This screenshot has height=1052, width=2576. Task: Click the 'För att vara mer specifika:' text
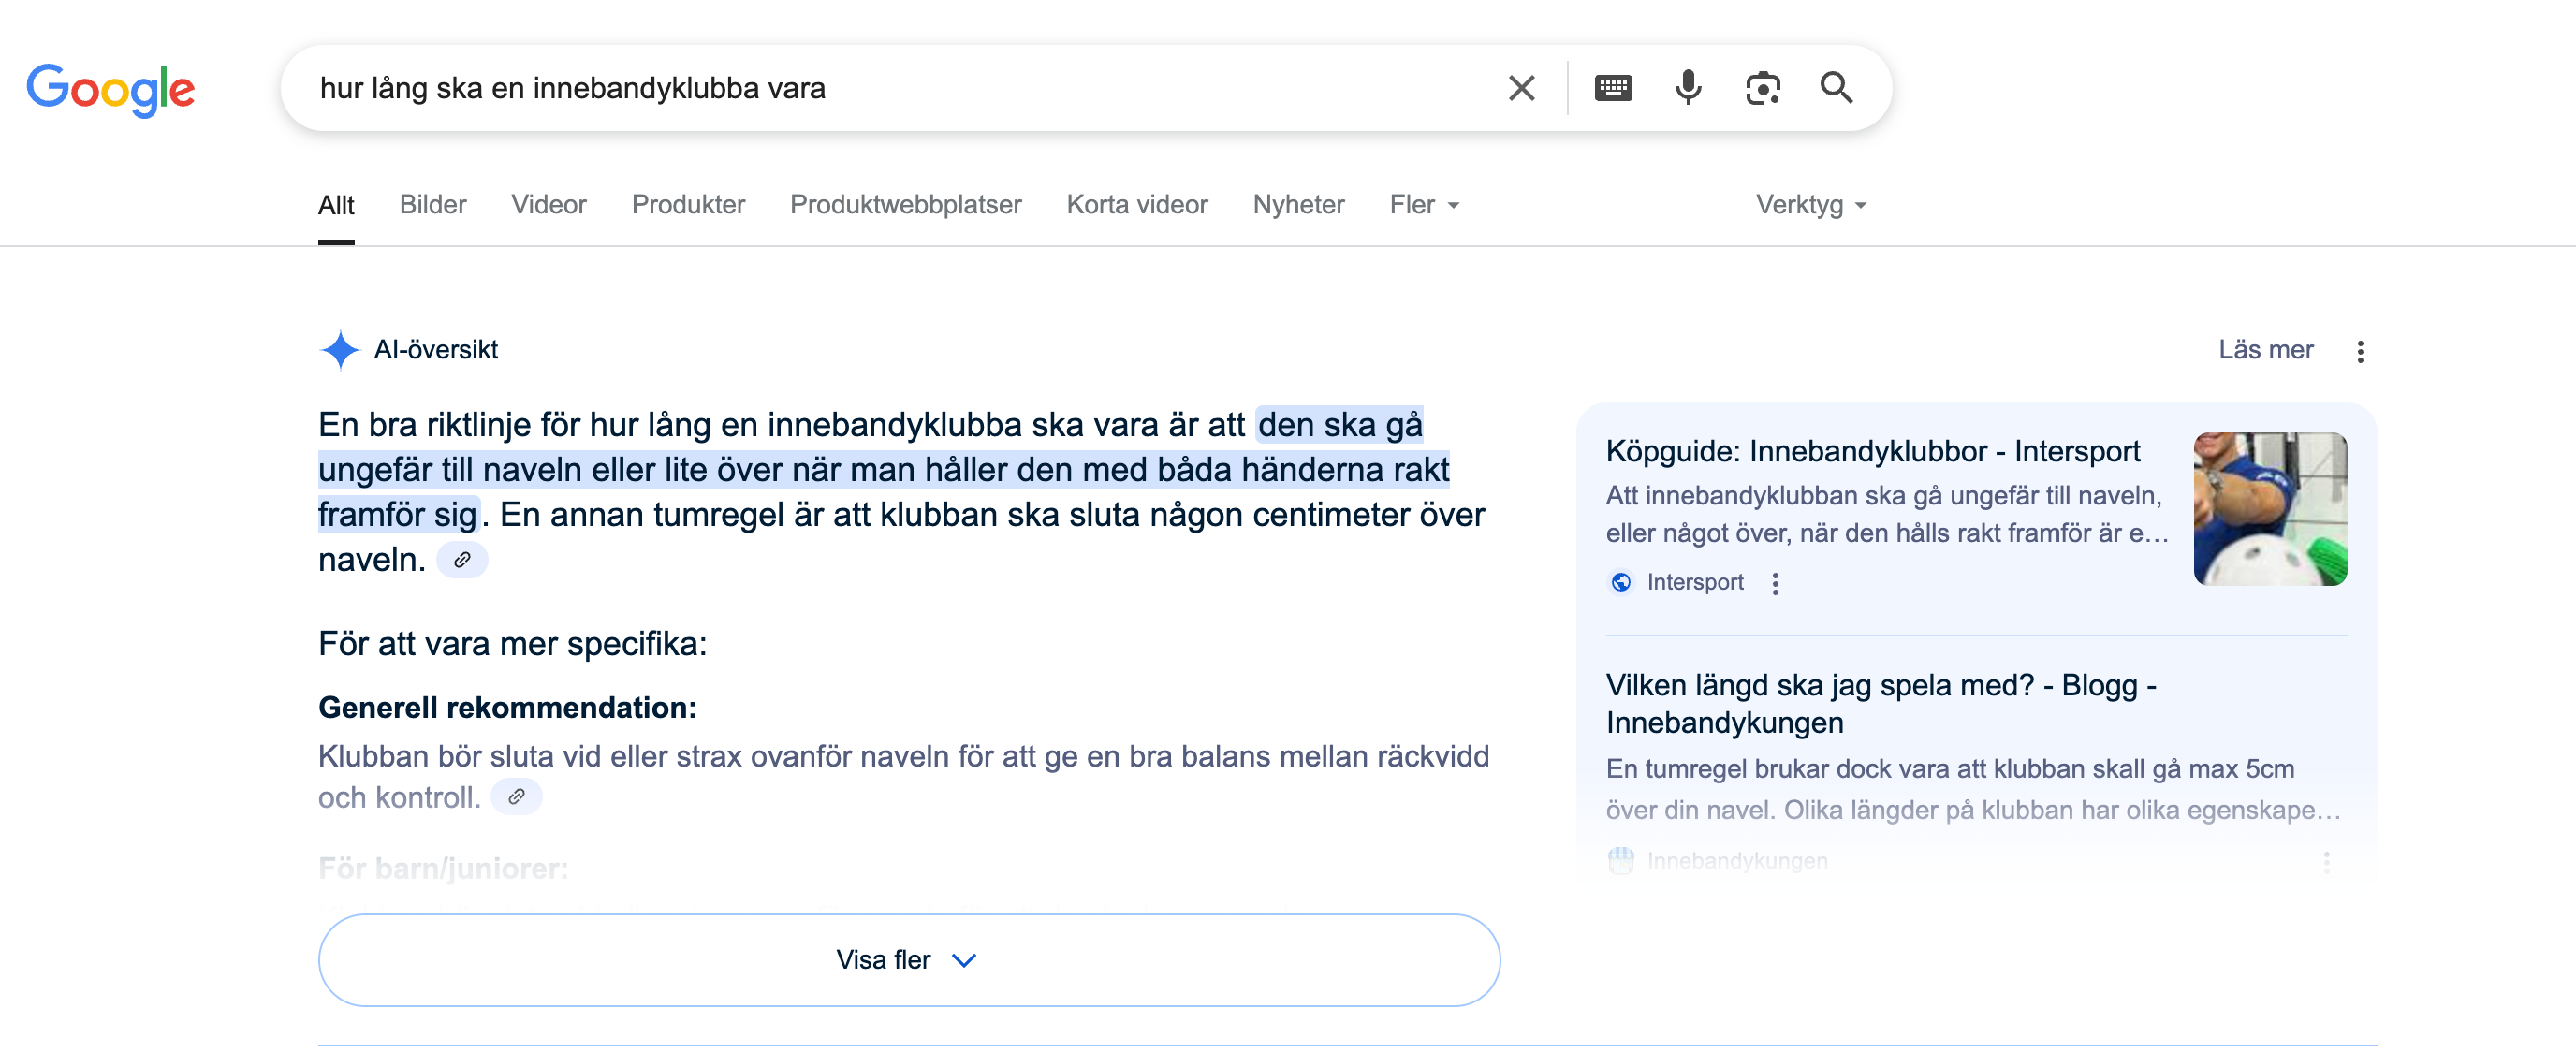click(x=512, y=643)
